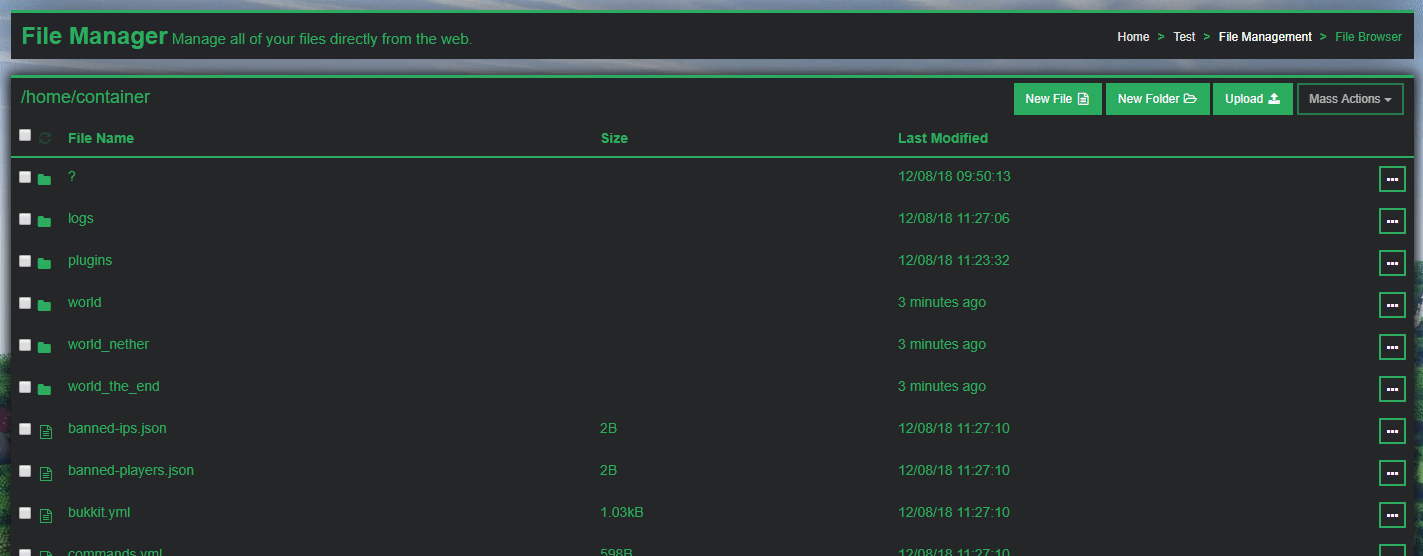Open the Mass Actions dropdown
The width and height of the screenshot is (1423, 556).
pyautogui.click(x=1349, y=99)
